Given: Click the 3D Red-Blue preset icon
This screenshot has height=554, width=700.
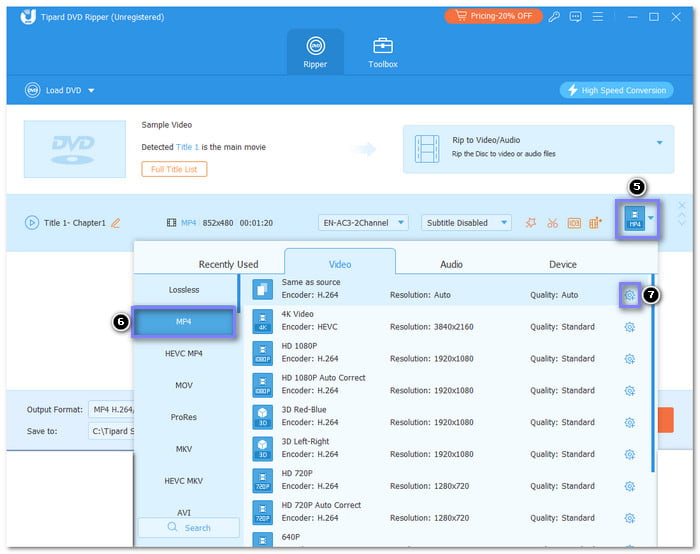Looking at the screenshot, I should click(x=262, y=417).
